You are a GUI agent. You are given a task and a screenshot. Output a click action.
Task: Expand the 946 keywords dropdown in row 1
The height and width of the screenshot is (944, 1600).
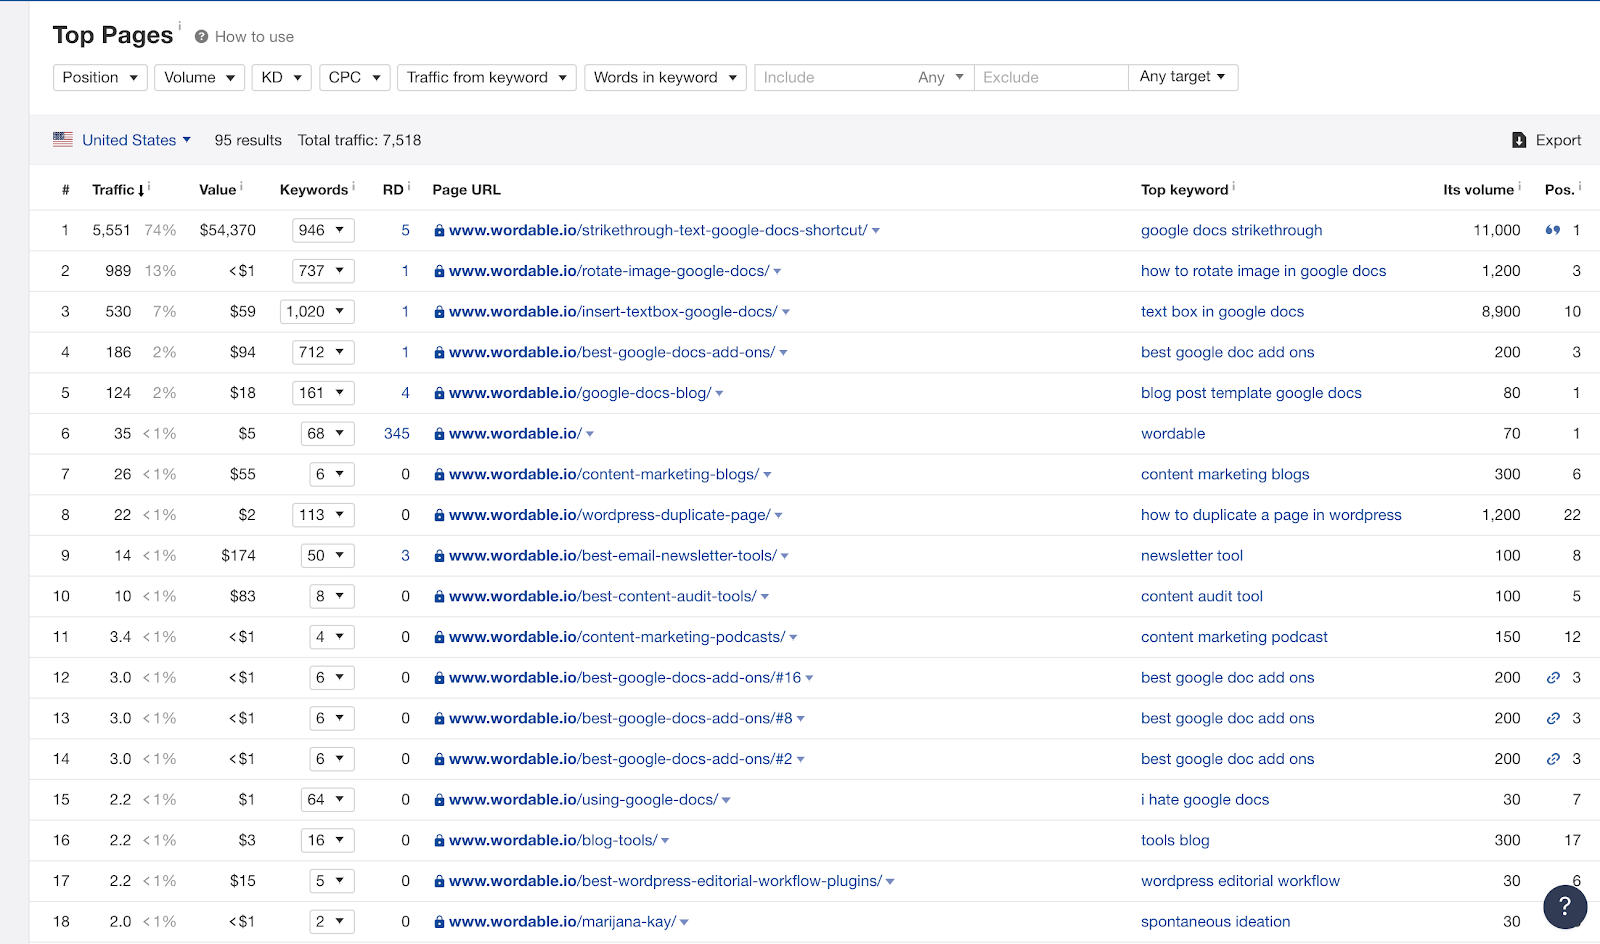[x=323, y=230]
